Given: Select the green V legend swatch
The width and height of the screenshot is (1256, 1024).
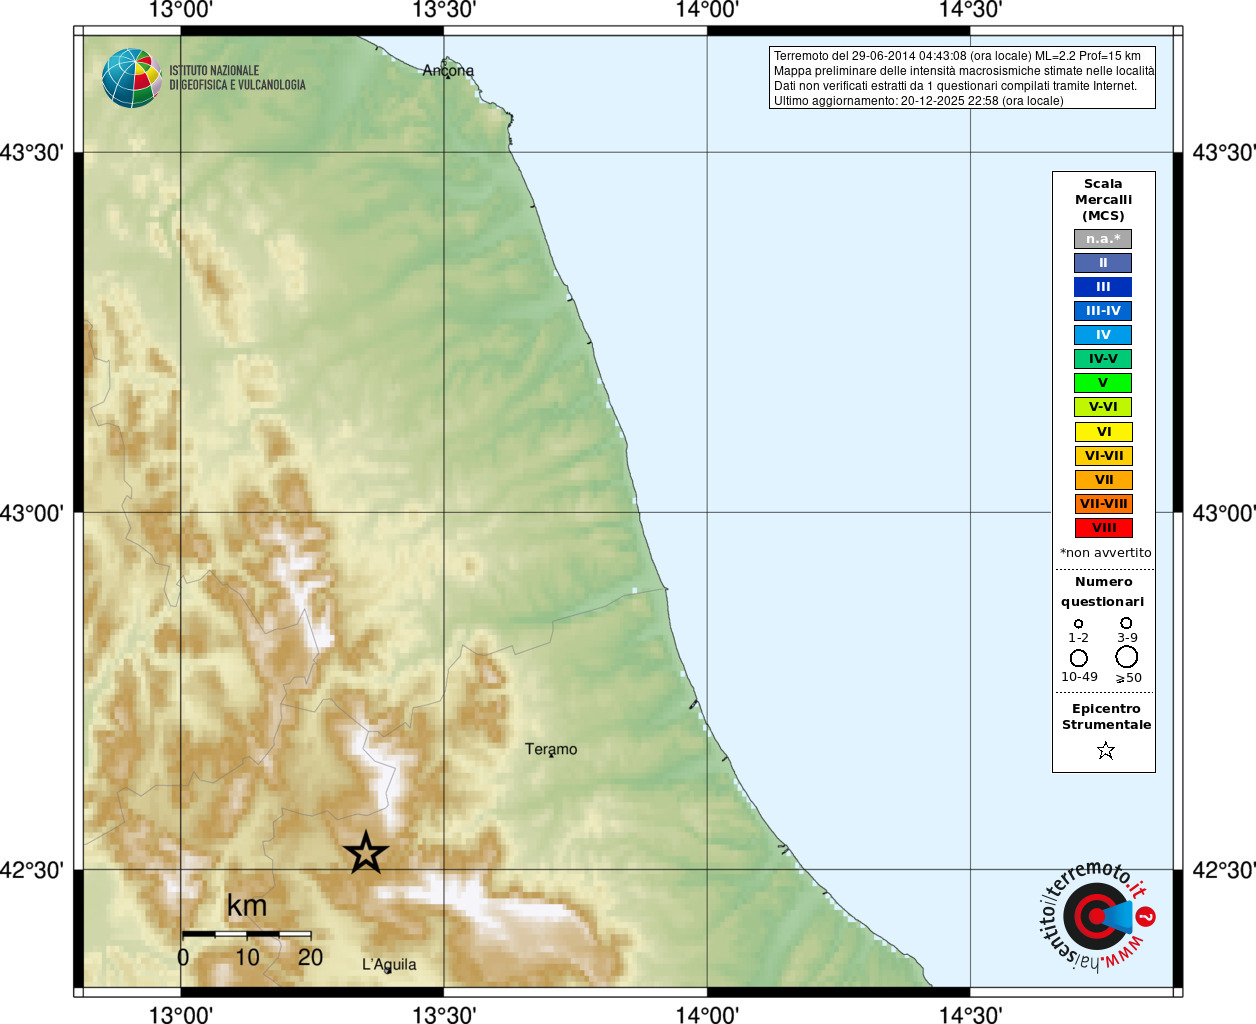Looking at the screenshot, I should coord(1103,383).
